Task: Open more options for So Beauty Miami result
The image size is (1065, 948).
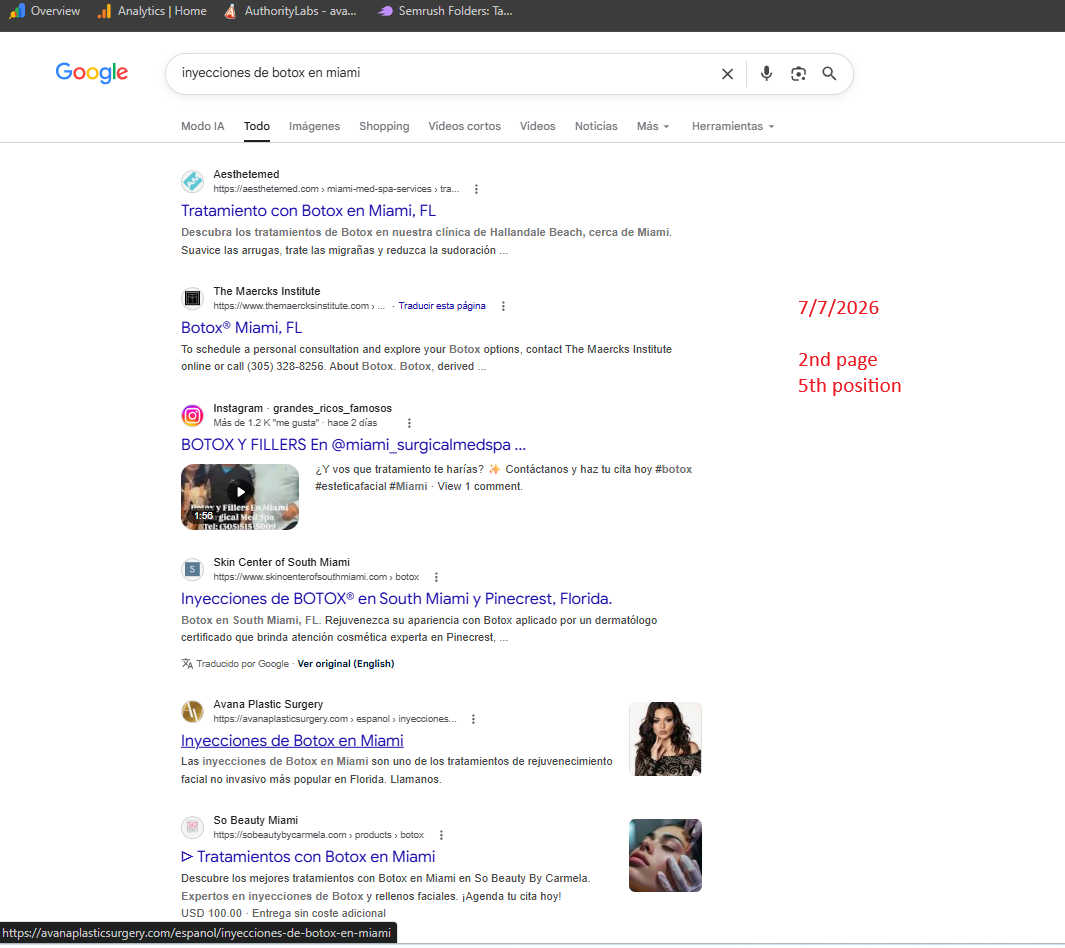Action: coord(441,835)
